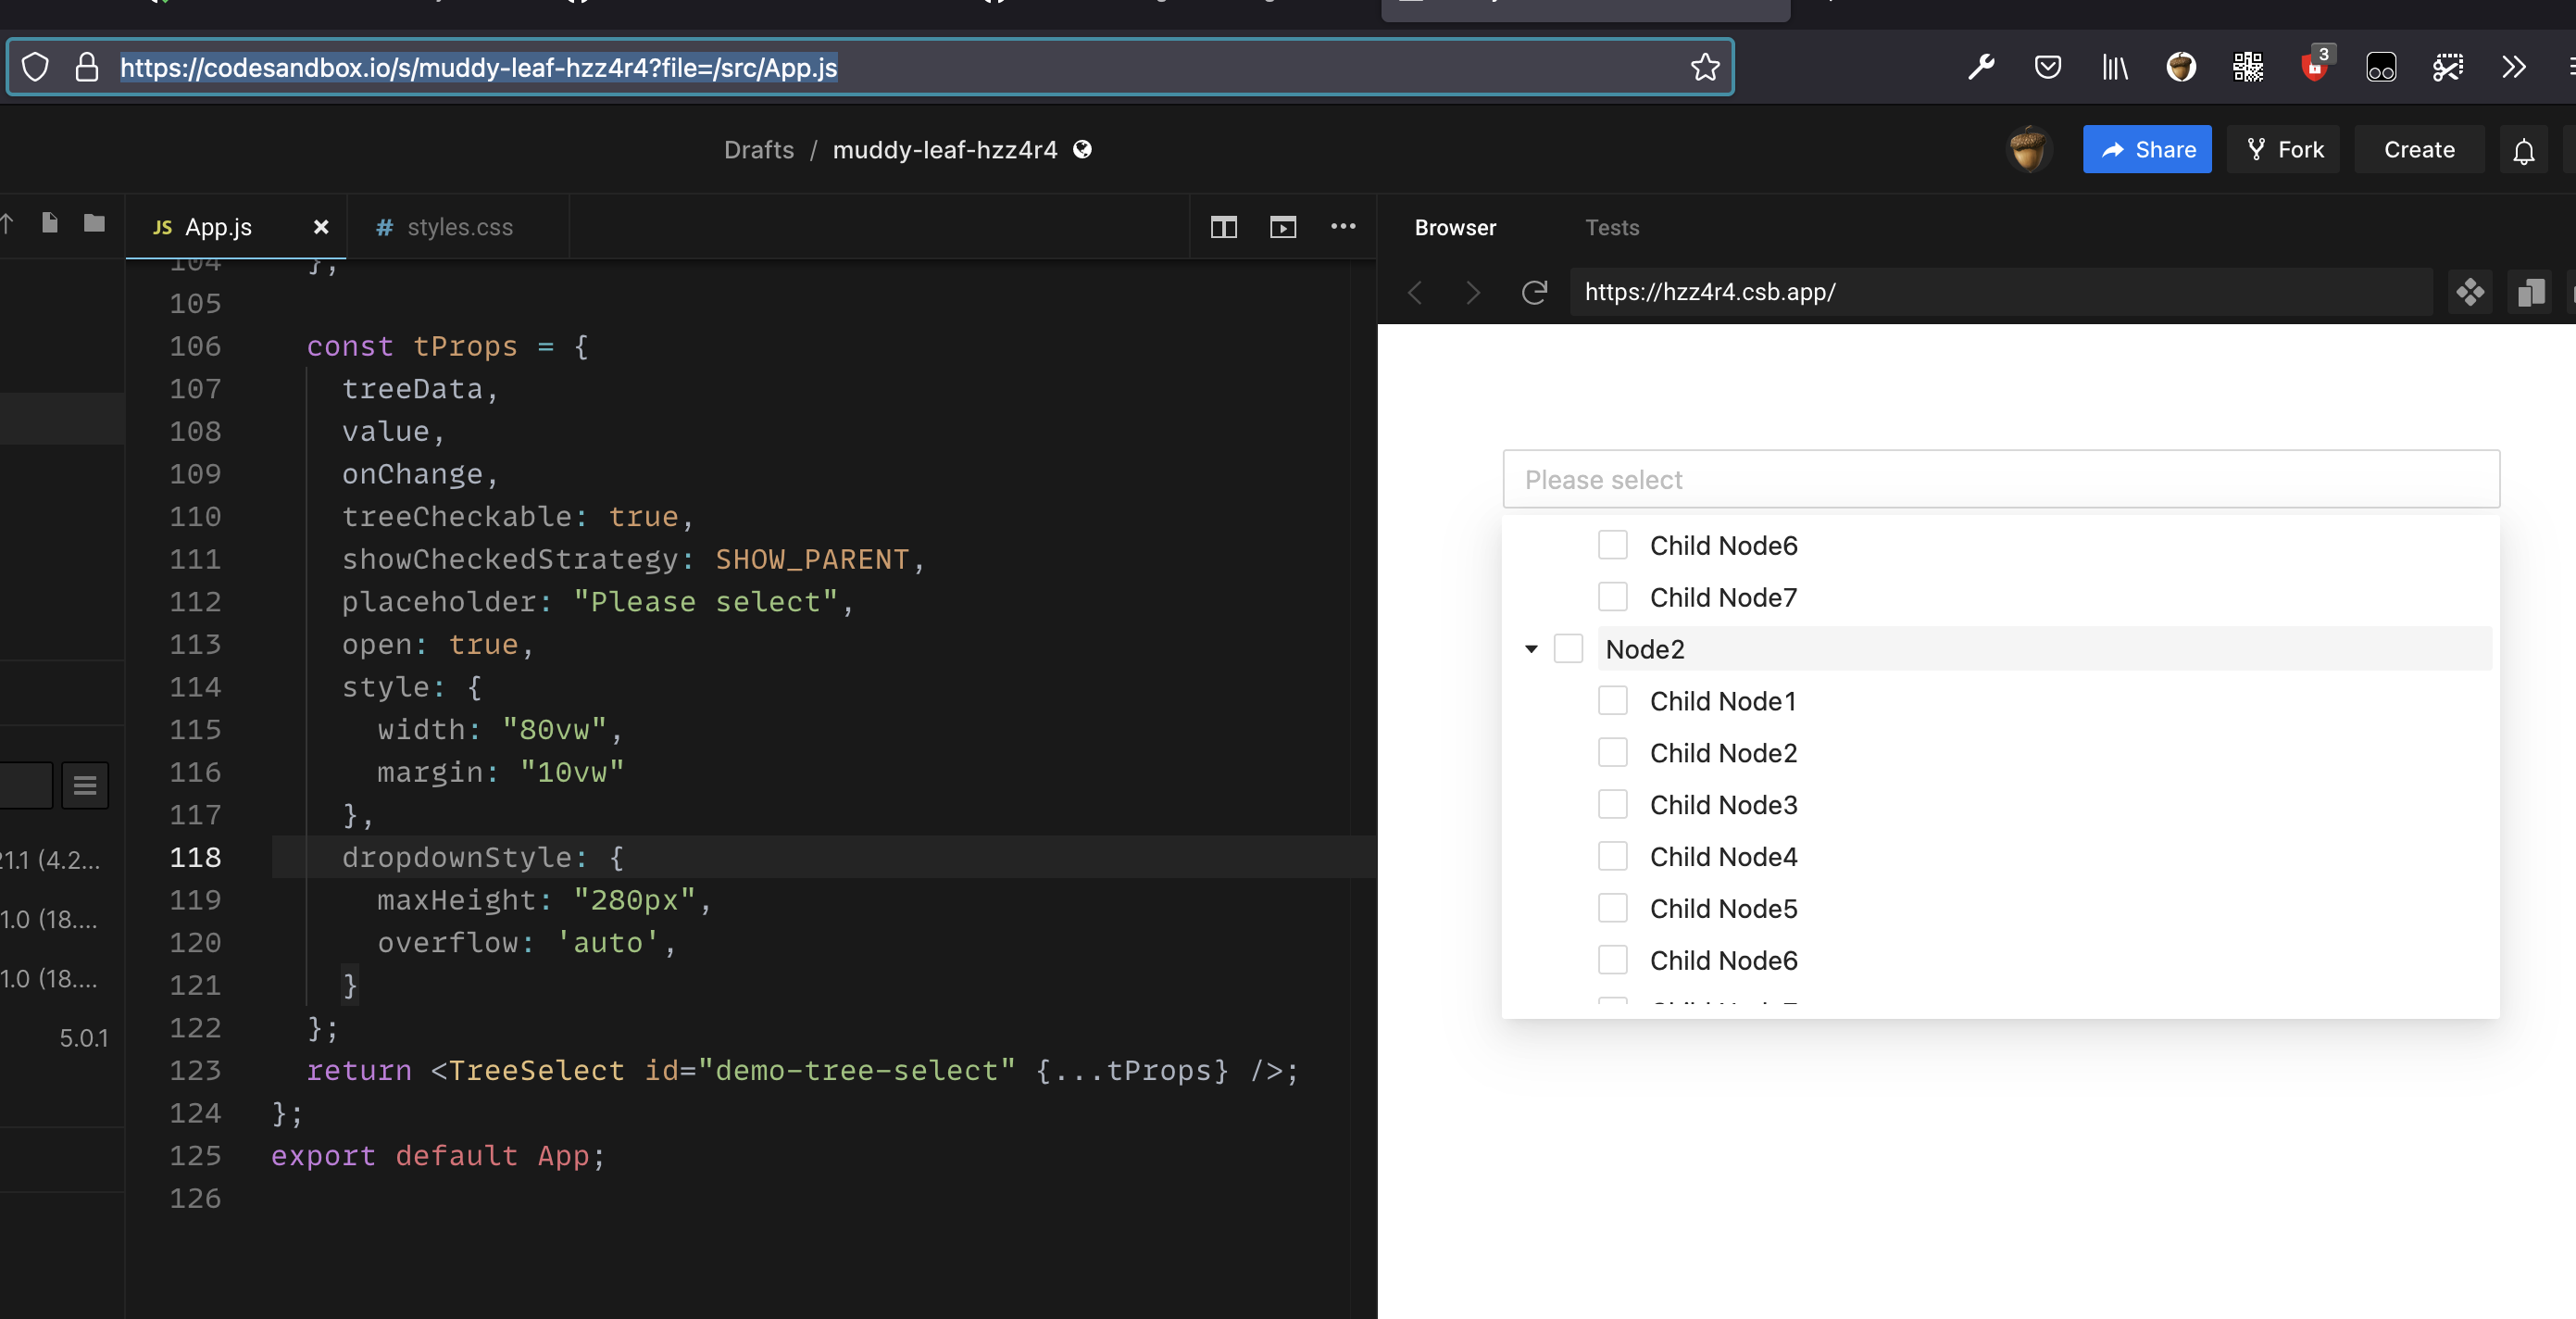Image resolution: width=2576 pixels, height=1319 pixels.
Task: Check the Child Node7 checkbox
Action: coord(1613,596)
